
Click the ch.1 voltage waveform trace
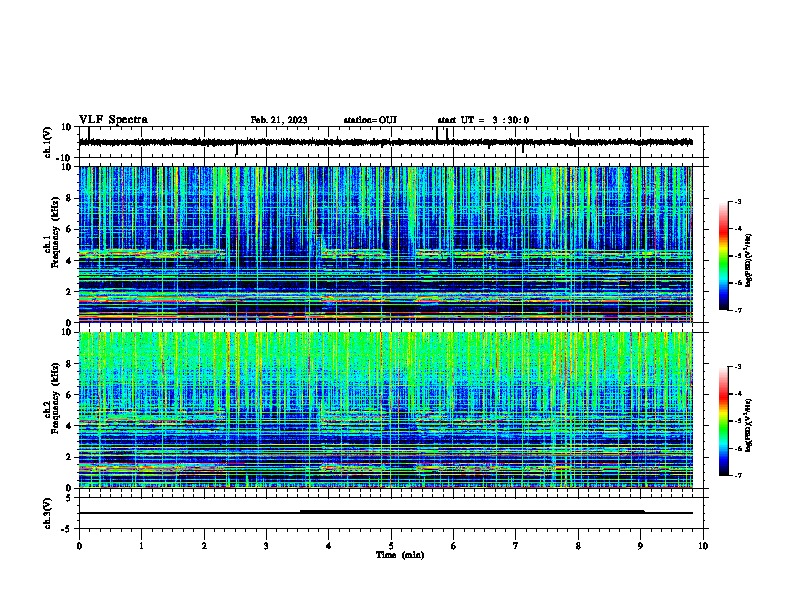(386, 142)
